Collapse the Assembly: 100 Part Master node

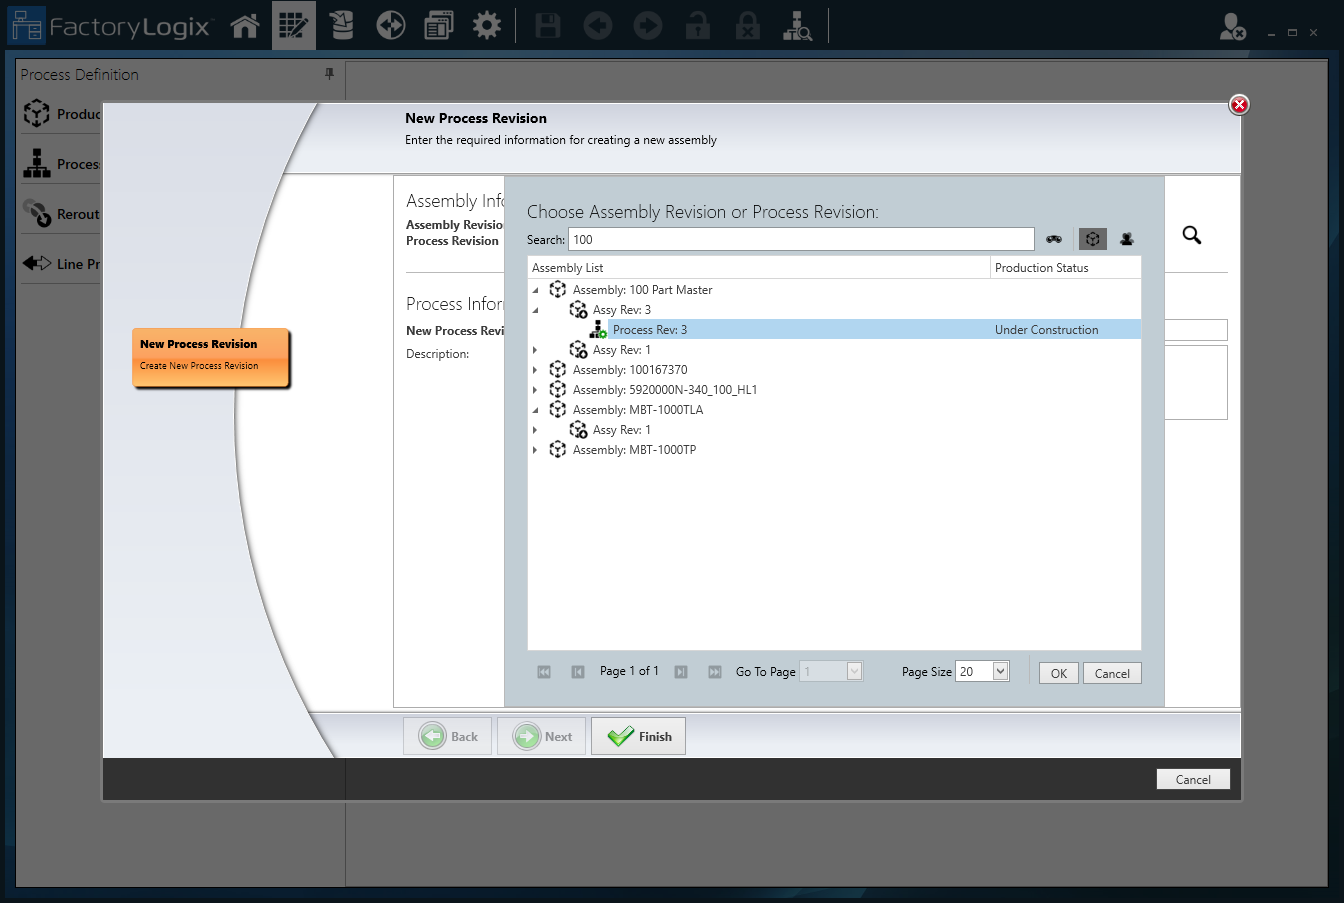coord(537,289)
